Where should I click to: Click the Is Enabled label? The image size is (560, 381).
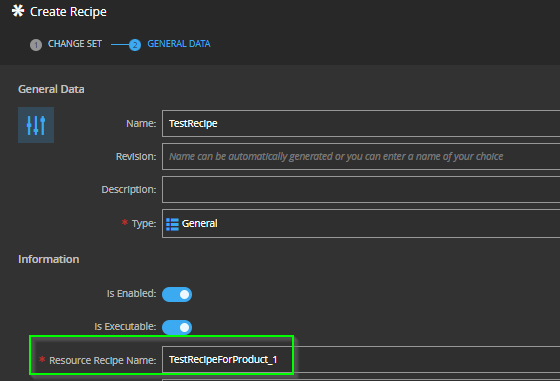pyautogui.click(x=131, y=294)
